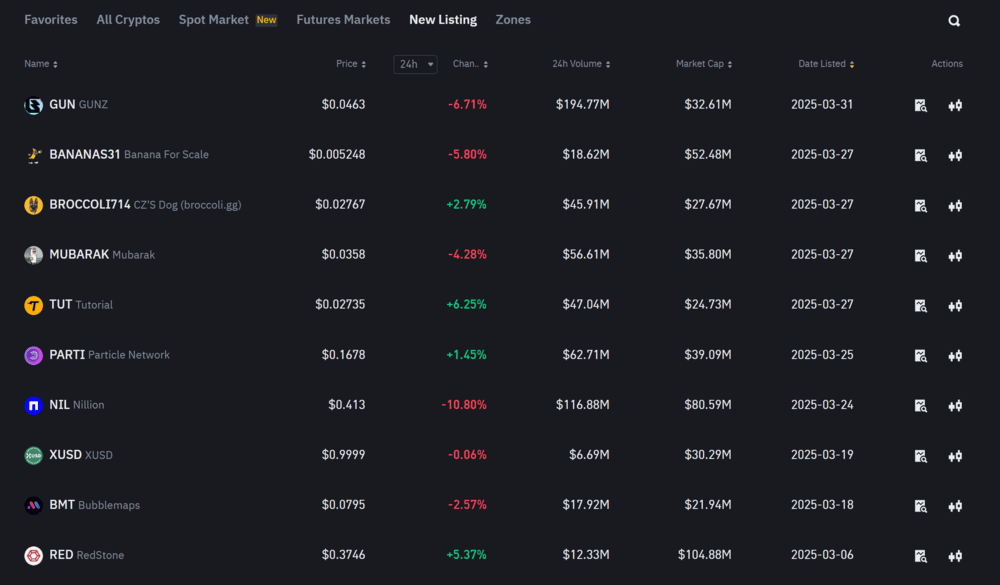Click NIL change value -10.80%
This screenshot has height=585, width=1000.
(x=464, y=404)
